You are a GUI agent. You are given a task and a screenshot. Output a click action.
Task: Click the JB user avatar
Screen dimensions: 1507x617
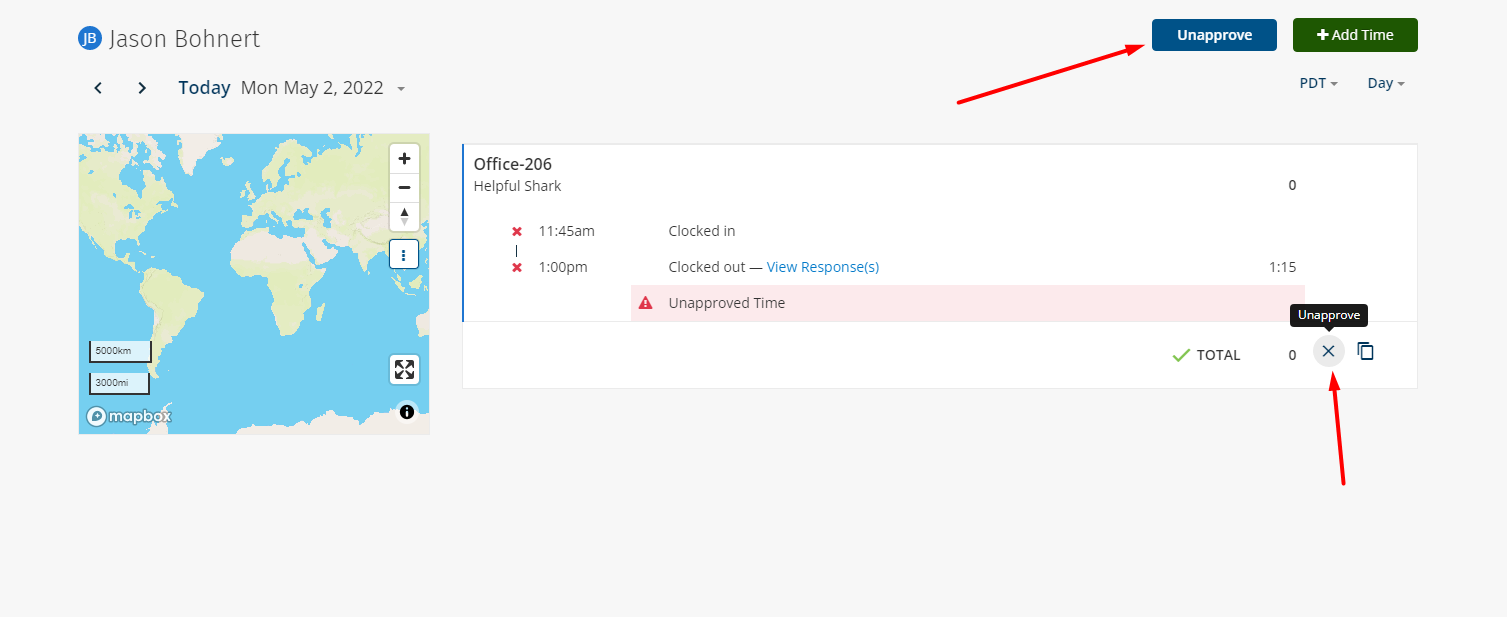pyautogui.click(x=90, y=39)
